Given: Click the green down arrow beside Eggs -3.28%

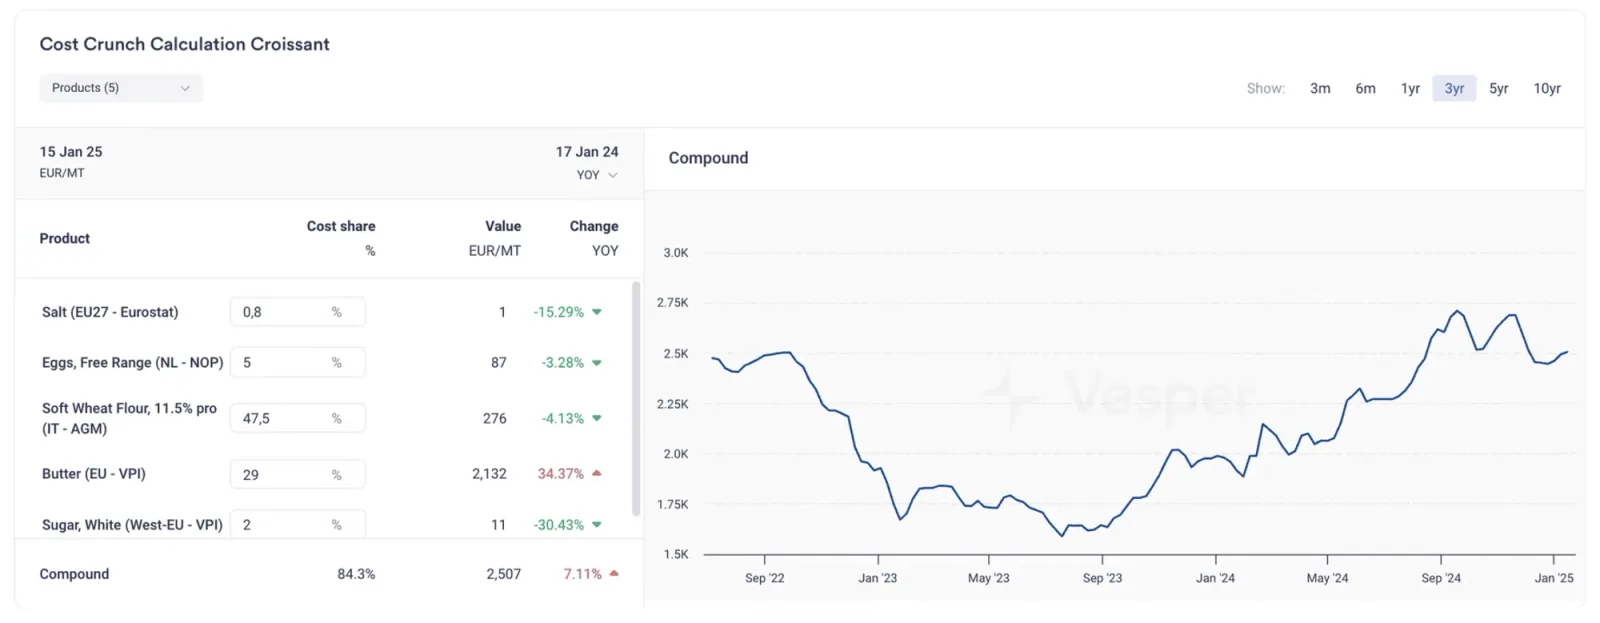Looking at the screenshot, I should click(597, 363).
